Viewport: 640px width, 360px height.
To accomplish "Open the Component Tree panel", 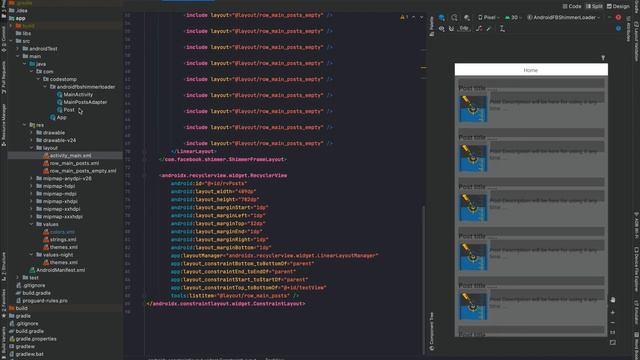I will point(432,331).
